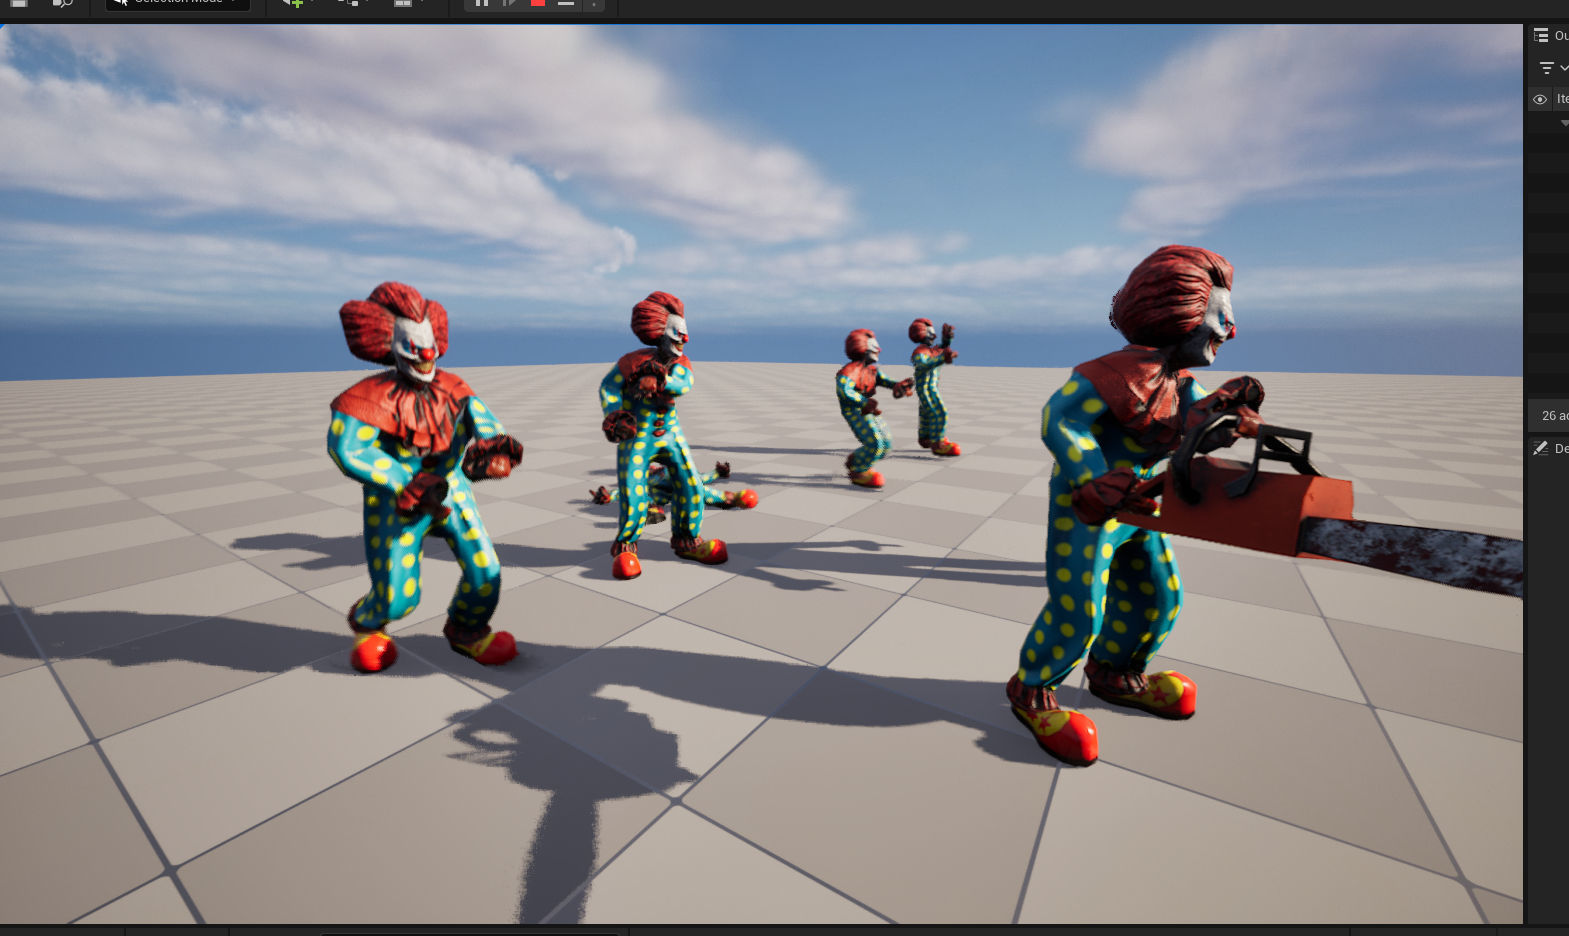1569x936 pixels.
Task: Advance one frame with frame-skip button
Action: coord(510,3)
